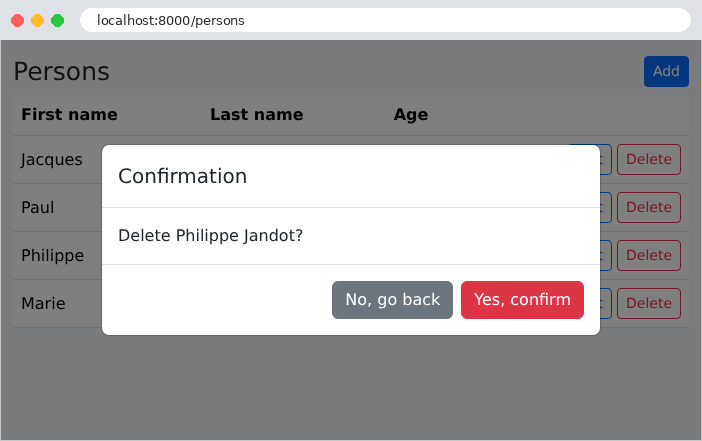Delete the Jacques row
The width and height of the screenshot is (702, 441).
649,159
